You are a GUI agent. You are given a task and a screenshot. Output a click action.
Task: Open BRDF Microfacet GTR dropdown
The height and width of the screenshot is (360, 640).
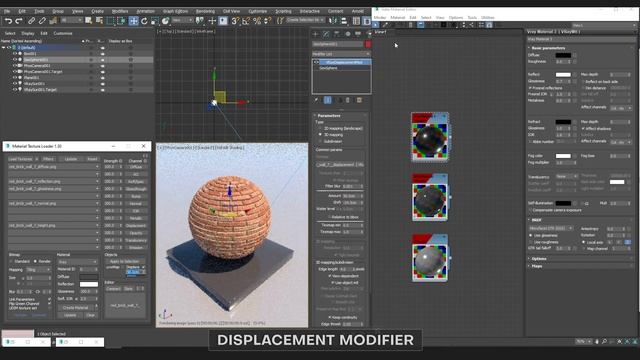coord(551,228)
